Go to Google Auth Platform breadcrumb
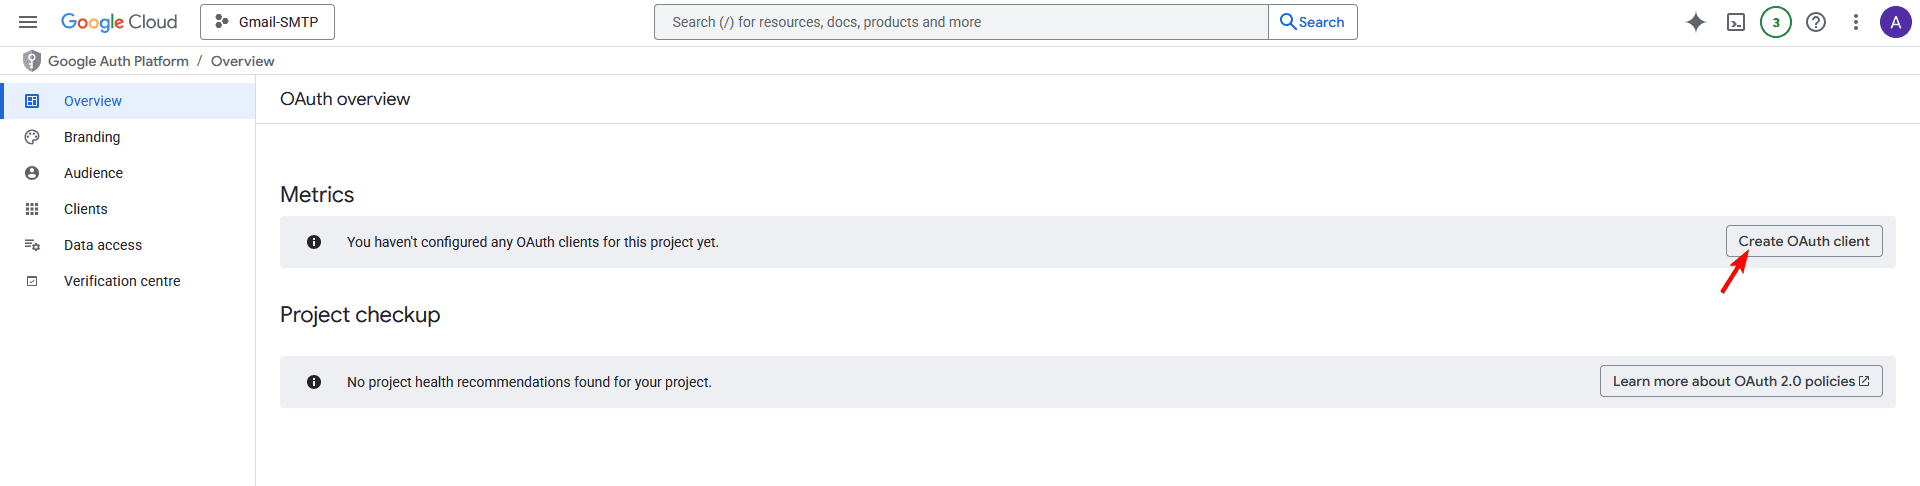This screenshot has height=486, width=1920. (118, 61)
